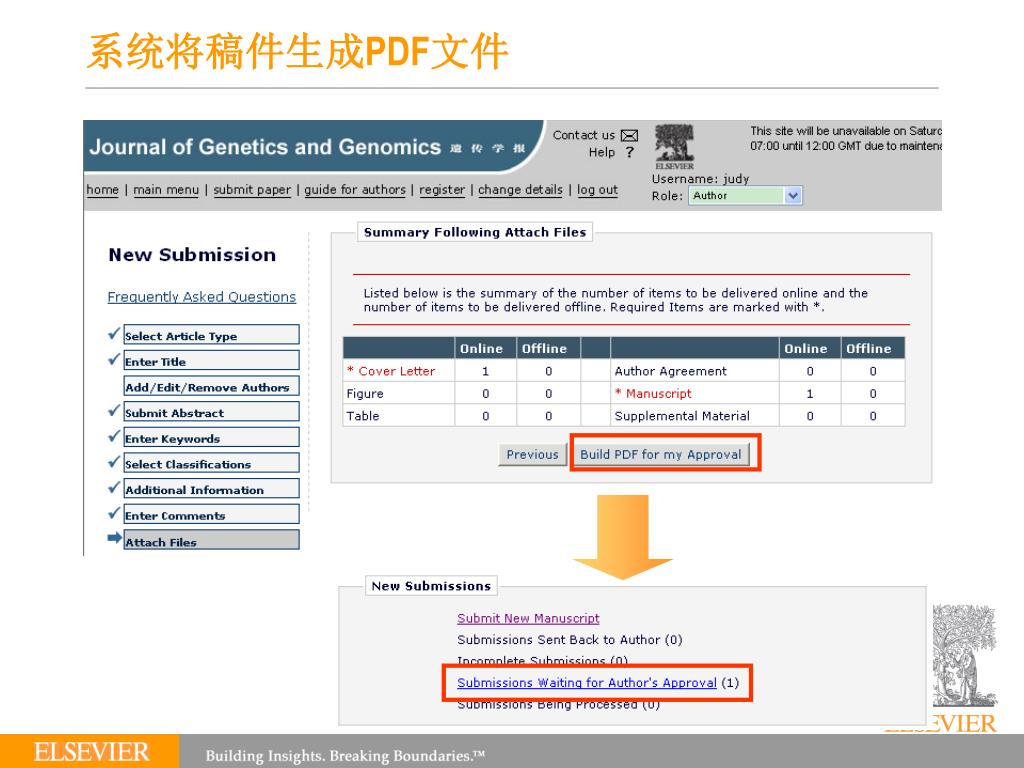
Task: Click the Role field showing Author
Action: pos(744,195)
